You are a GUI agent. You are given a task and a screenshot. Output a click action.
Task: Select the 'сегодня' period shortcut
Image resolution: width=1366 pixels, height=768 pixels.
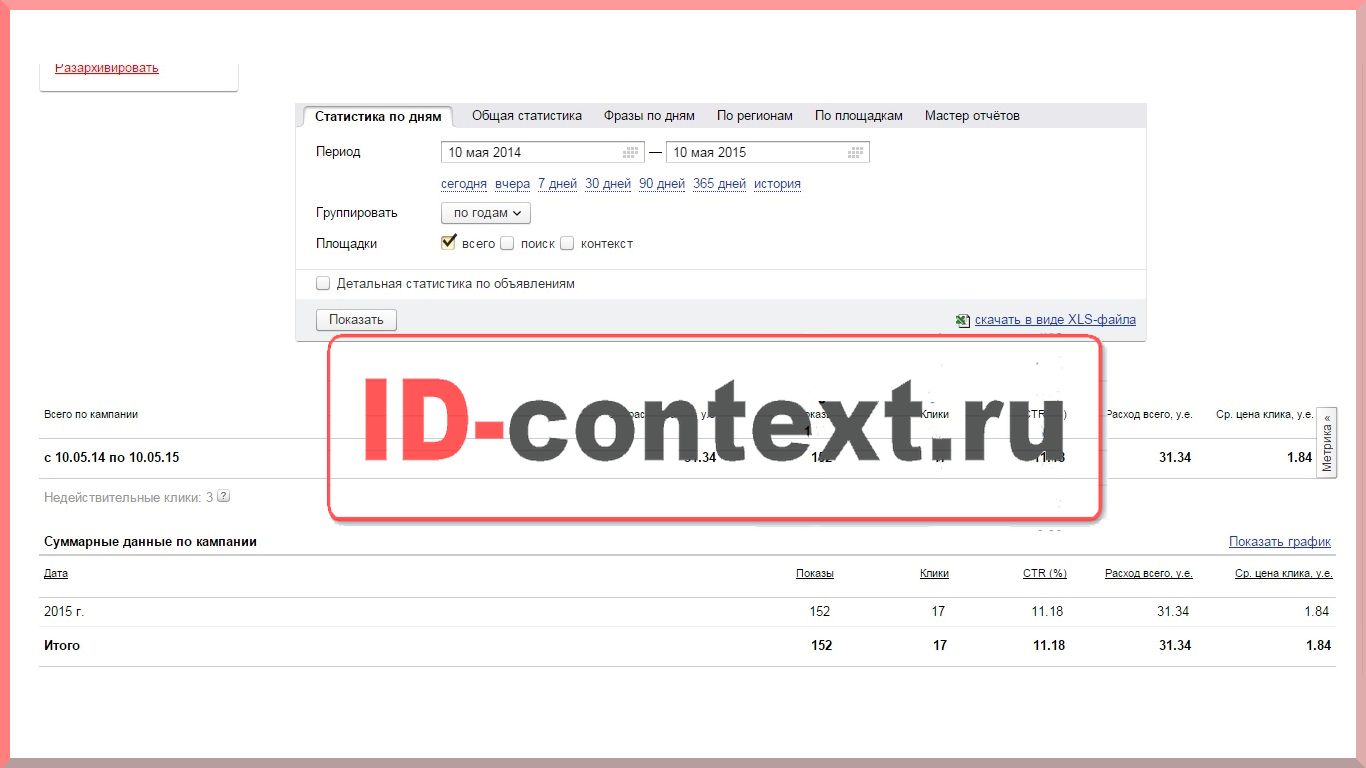(x=464, y=184)
